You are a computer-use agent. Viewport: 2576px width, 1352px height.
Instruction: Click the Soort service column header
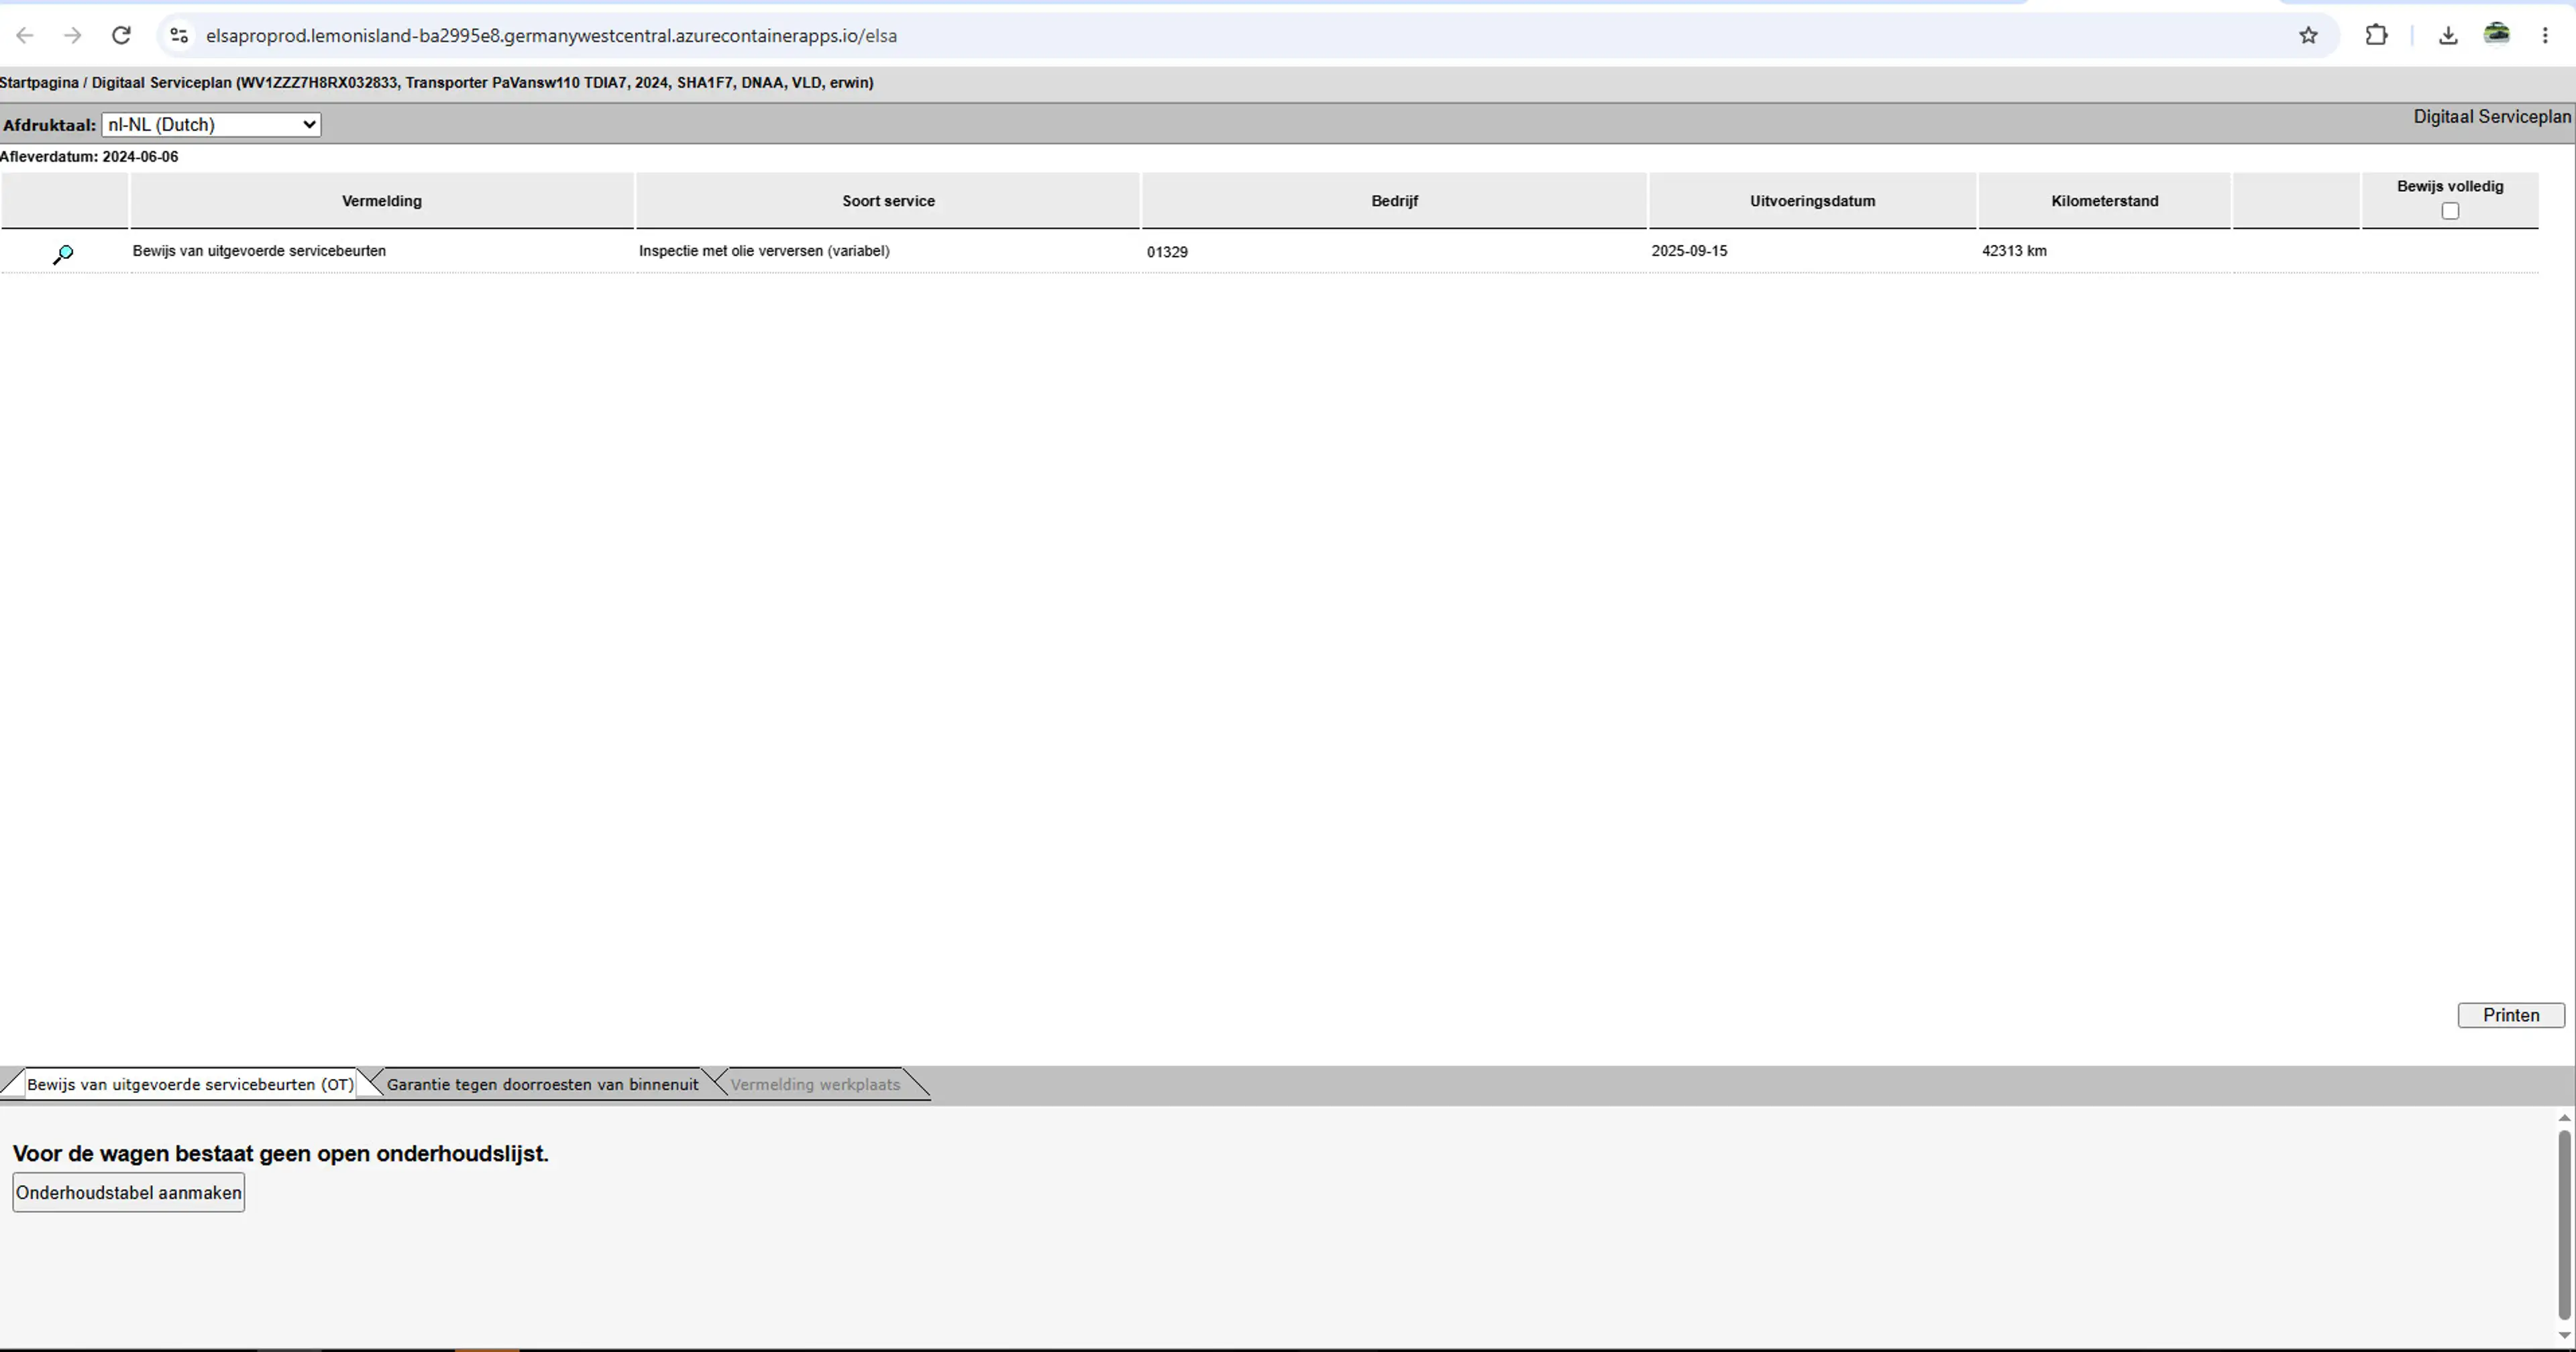pyautogui.click(x=888, y=201)
